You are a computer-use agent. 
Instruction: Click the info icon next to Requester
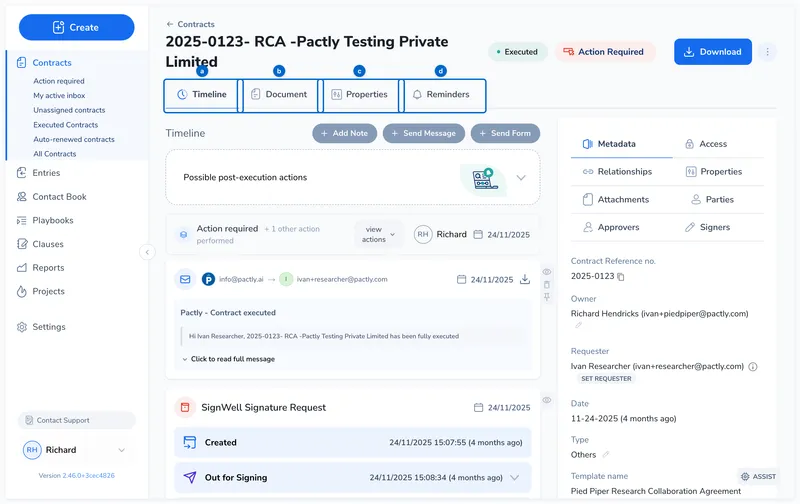(753, 366)
